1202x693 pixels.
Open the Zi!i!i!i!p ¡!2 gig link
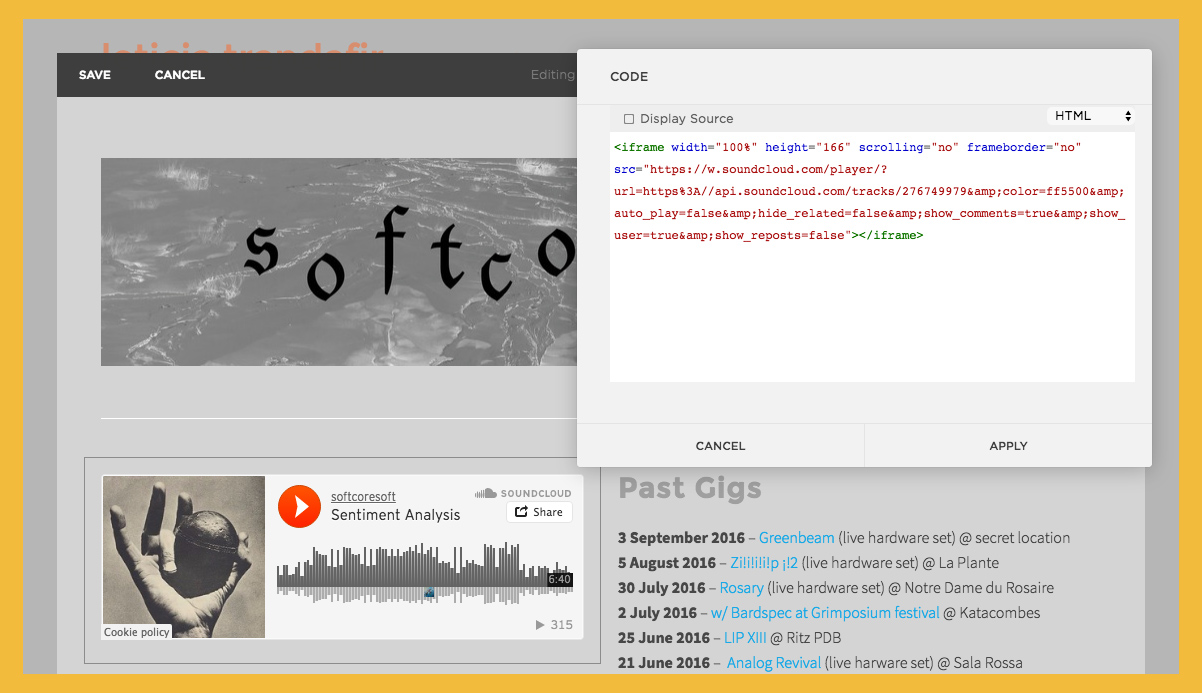764,563
